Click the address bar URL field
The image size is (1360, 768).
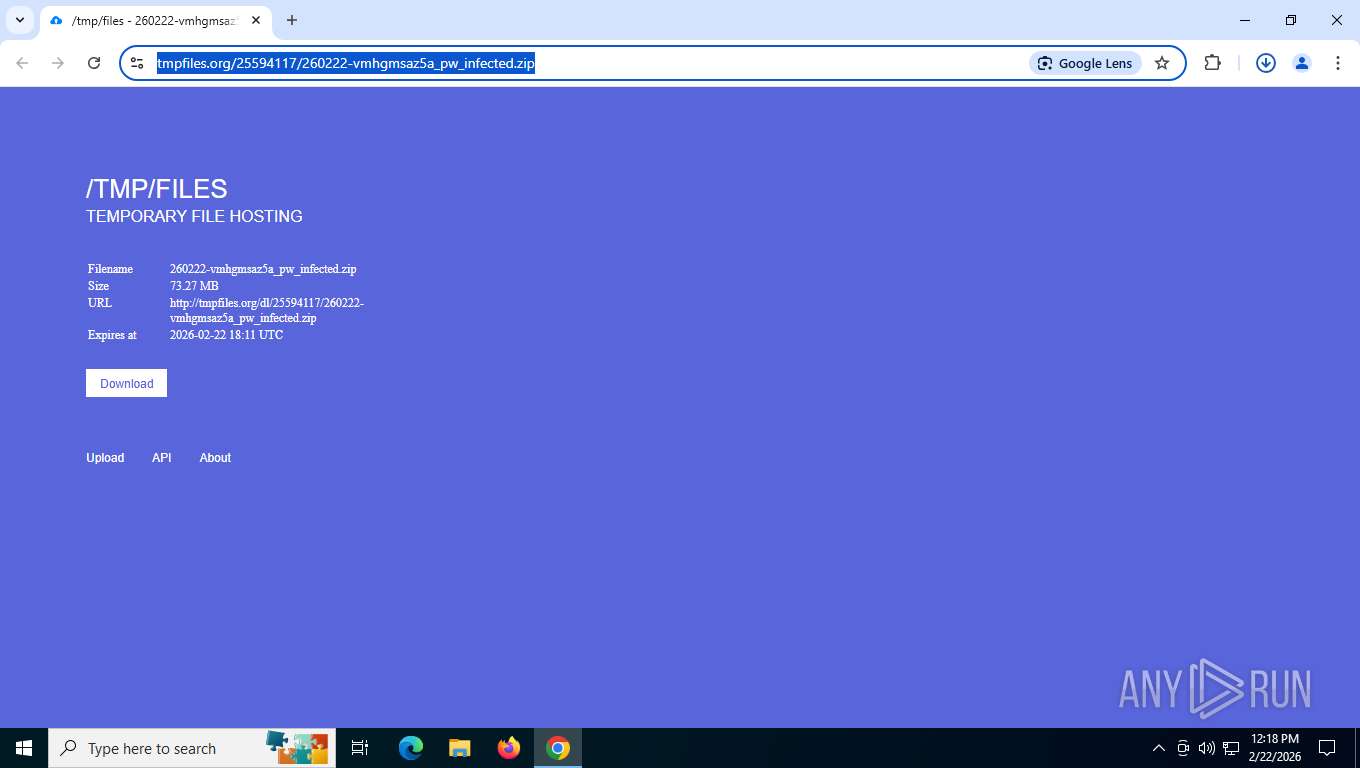coord(590,63)
